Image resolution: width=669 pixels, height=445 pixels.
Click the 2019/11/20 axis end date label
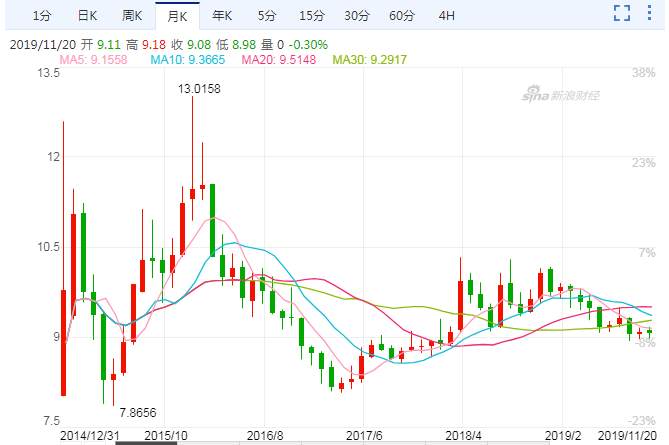pos(627,436)
